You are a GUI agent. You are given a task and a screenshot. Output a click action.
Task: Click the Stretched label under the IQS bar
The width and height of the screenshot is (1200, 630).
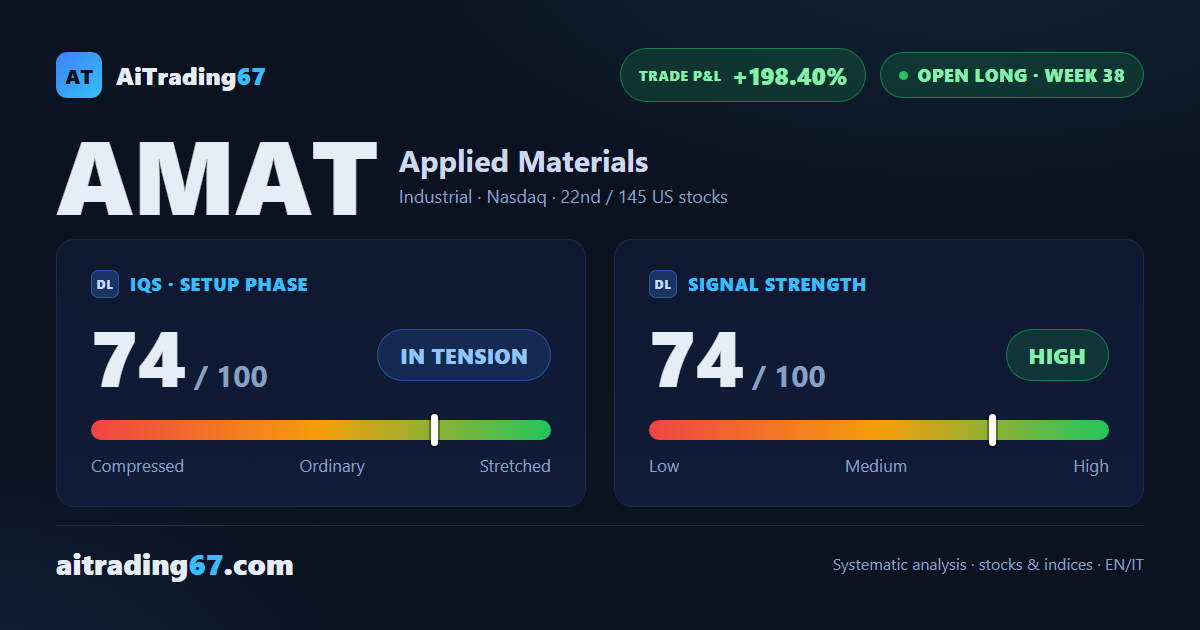pyautogui.click(x=515, y=466)
